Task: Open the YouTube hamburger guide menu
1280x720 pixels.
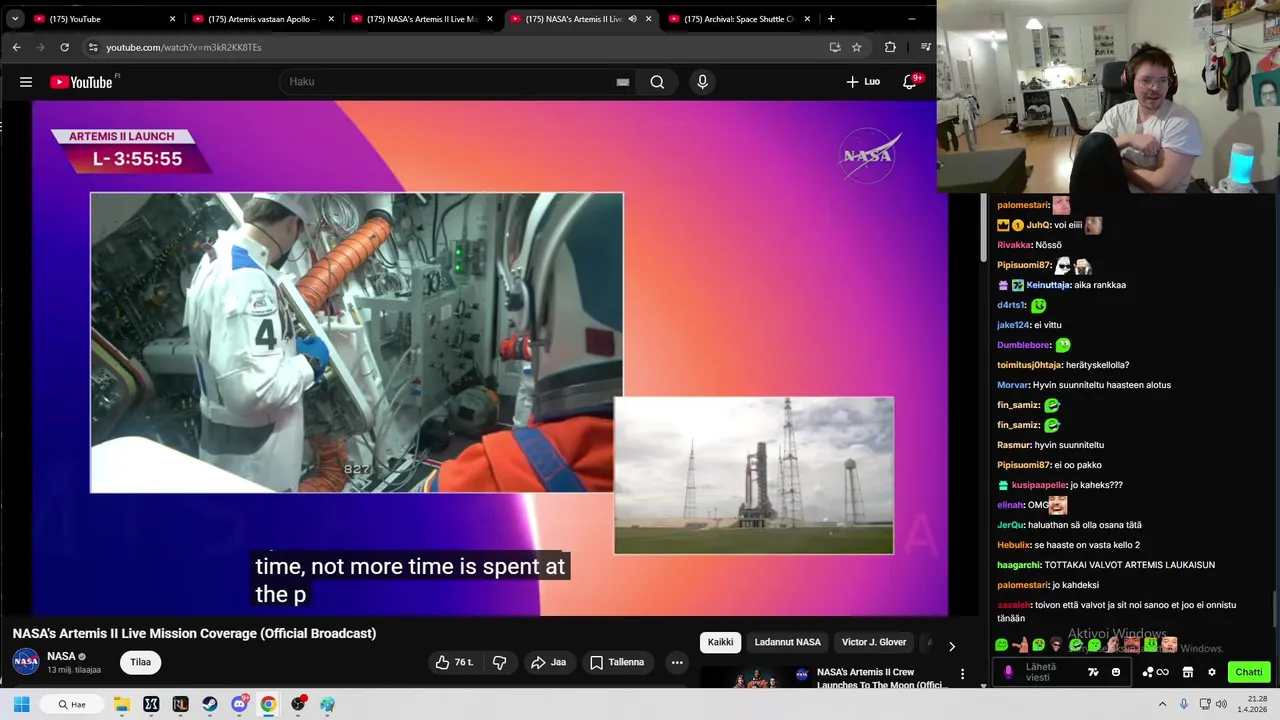Action: coord(26,82)
